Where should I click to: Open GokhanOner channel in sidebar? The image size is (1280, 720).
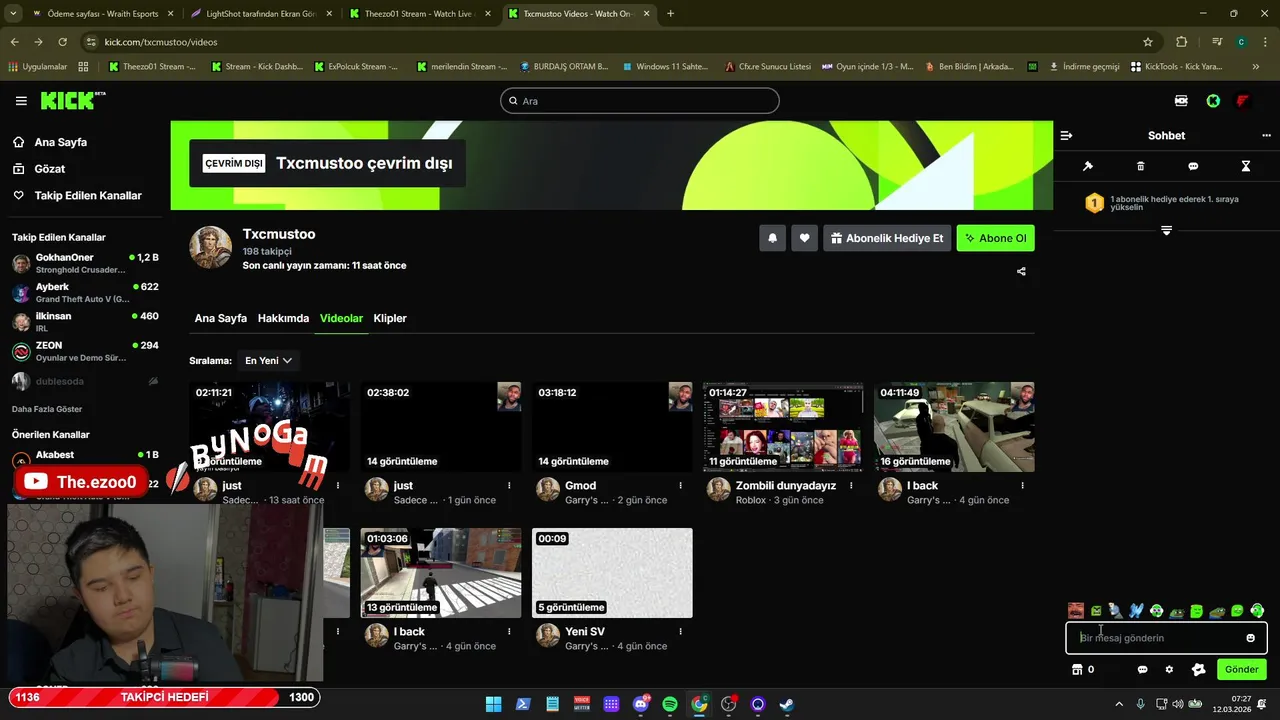(x=85, y=263)
